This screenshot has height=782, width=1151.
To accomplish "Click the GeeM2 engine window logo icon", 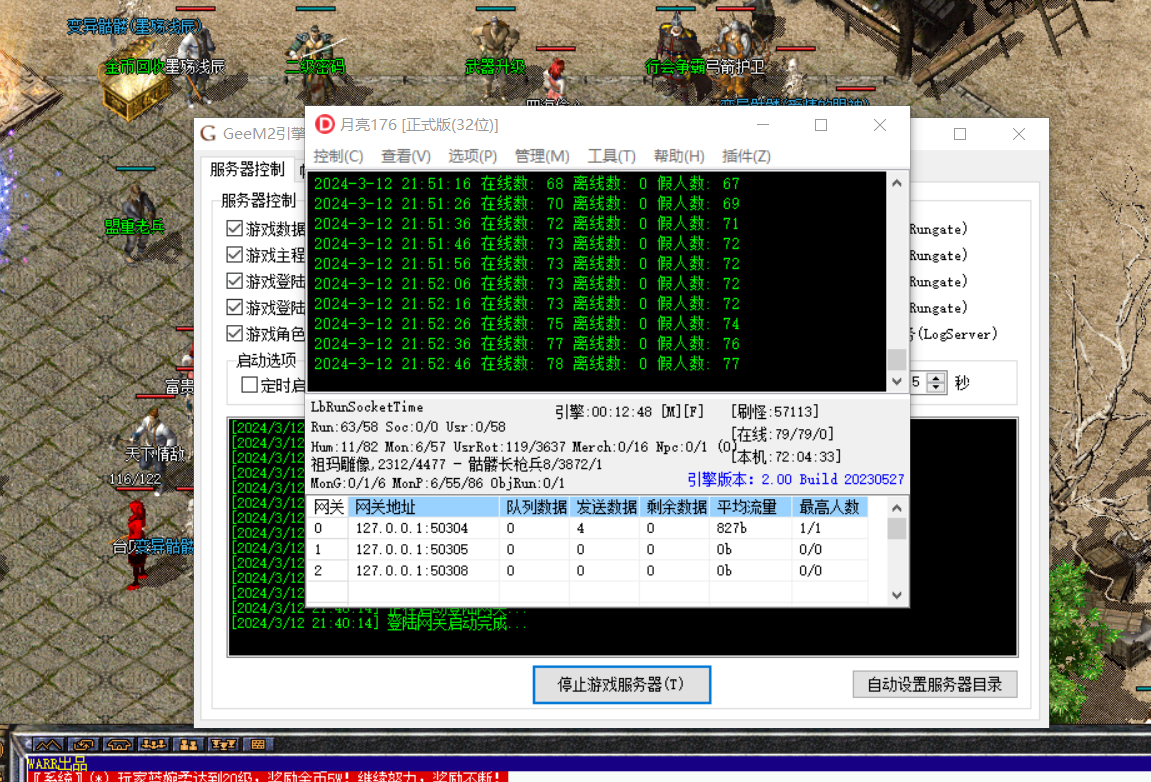I will click(x=208, y=134).
